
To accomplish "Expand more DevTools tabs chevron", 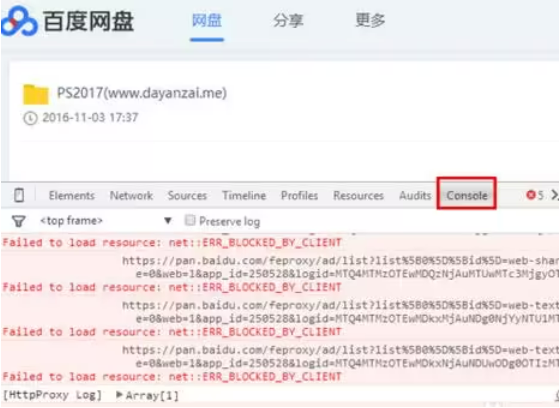I will pos(555,195).
